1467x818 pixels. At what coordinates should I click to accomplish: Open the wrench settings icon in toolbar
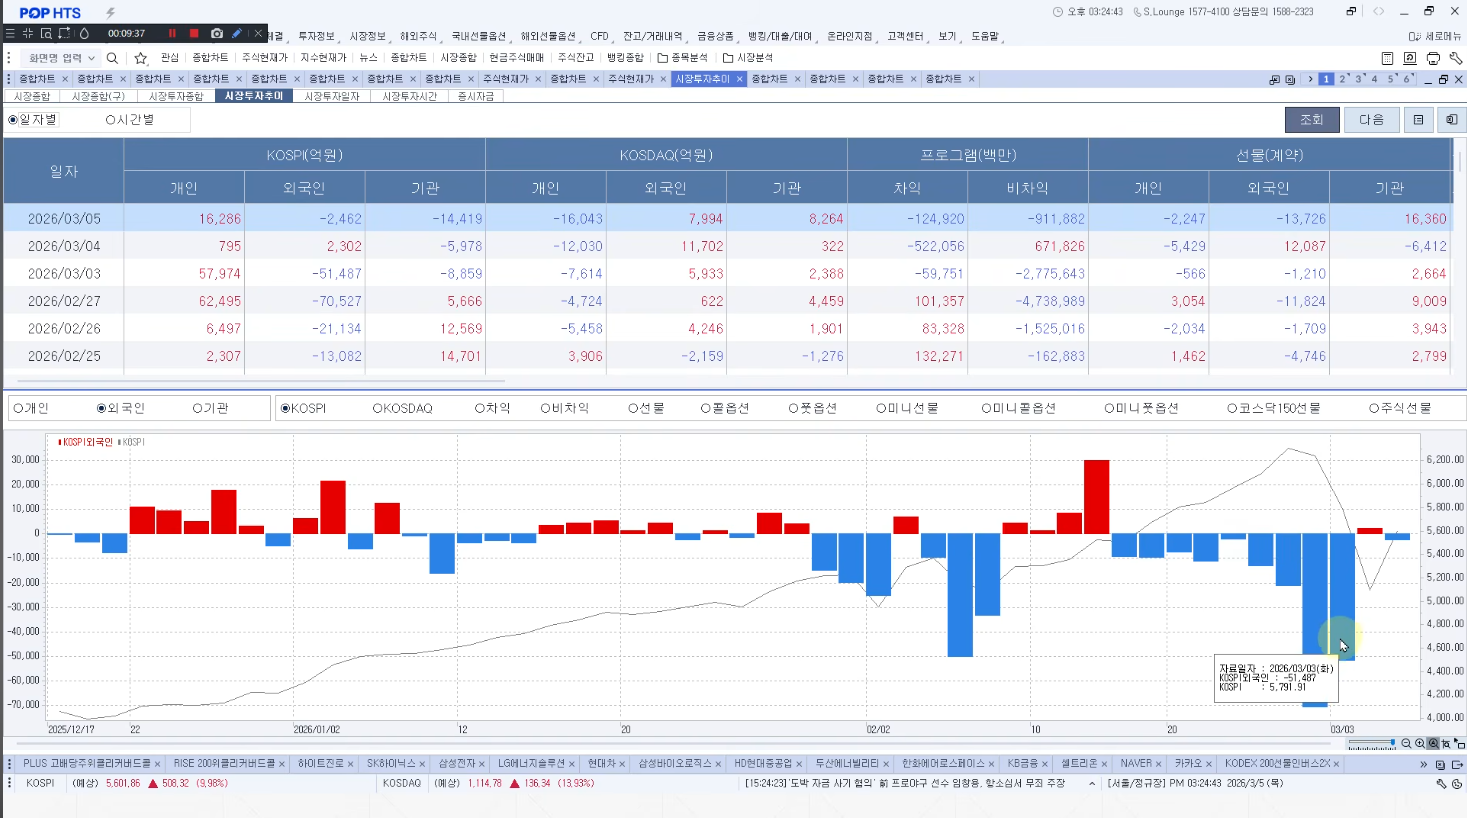tap(1456, 58)
